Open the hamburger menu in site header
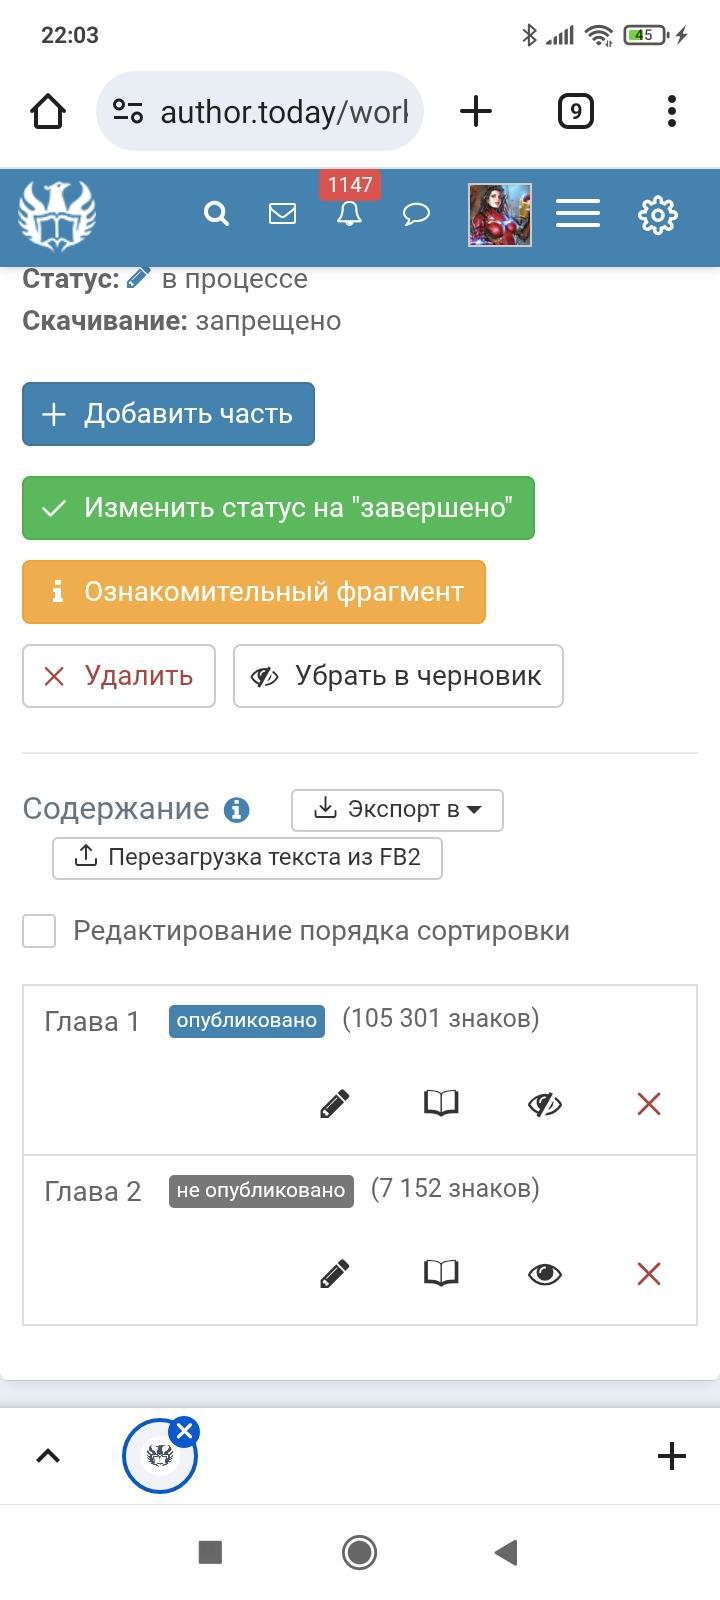 578,214
